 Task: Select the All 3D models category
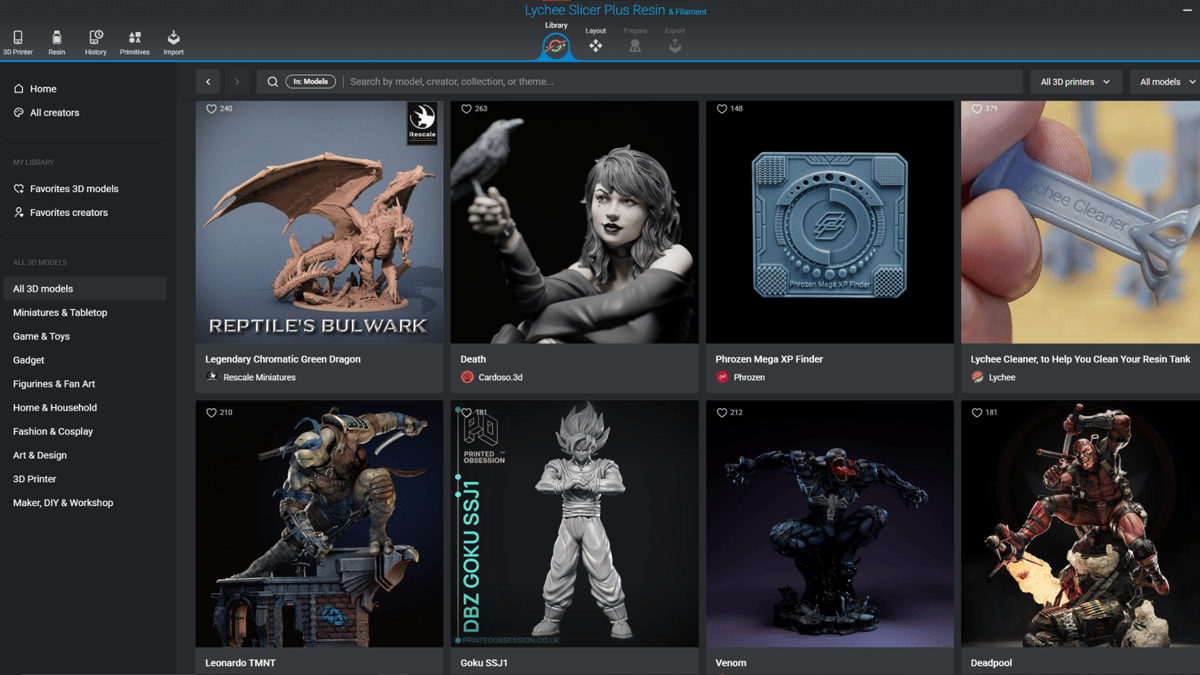coord(84,289)
